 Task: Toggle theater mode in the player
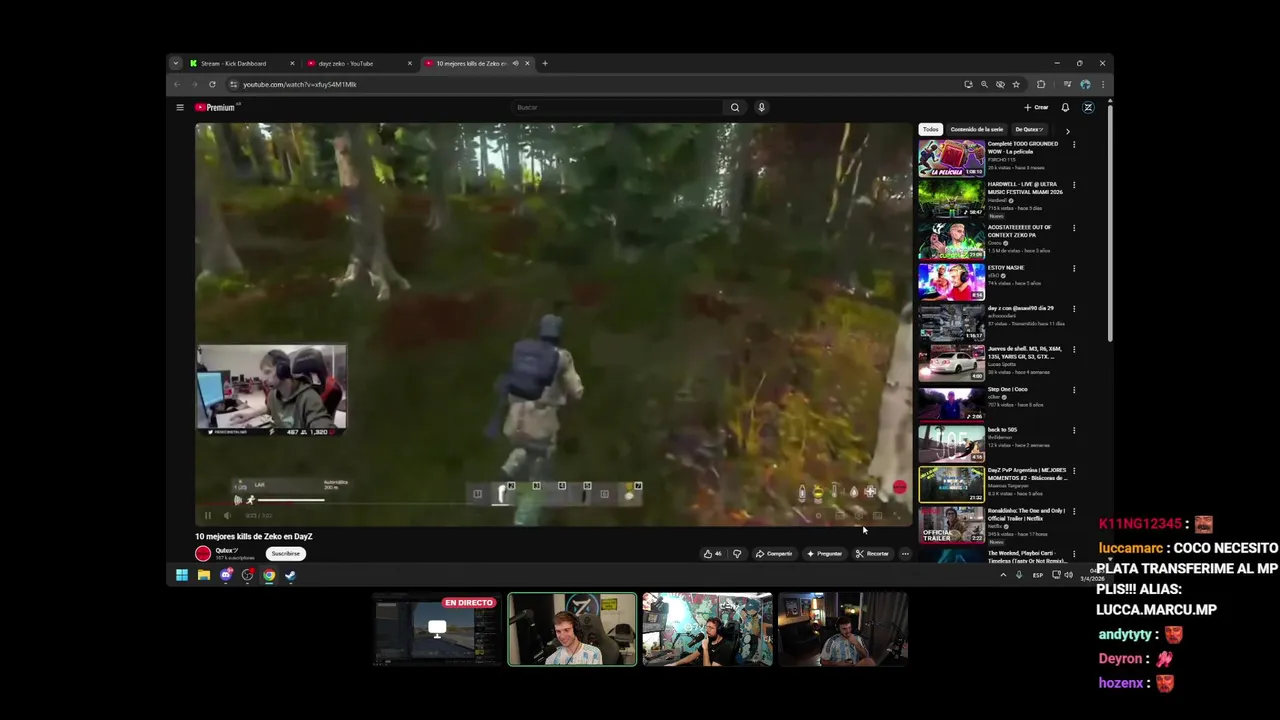point(877,516)
